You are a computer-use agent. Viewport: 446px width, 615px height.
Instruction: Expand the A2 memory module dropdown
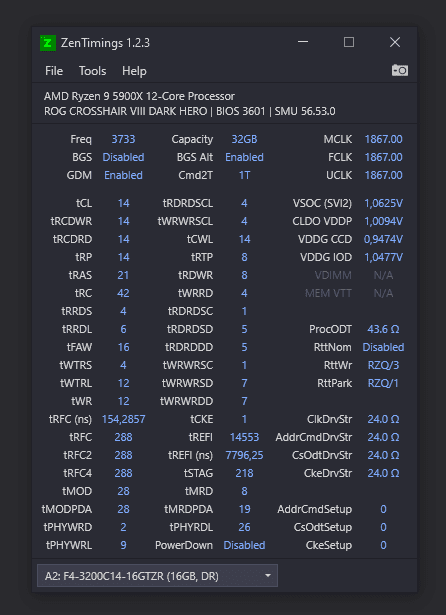(157, 575)
